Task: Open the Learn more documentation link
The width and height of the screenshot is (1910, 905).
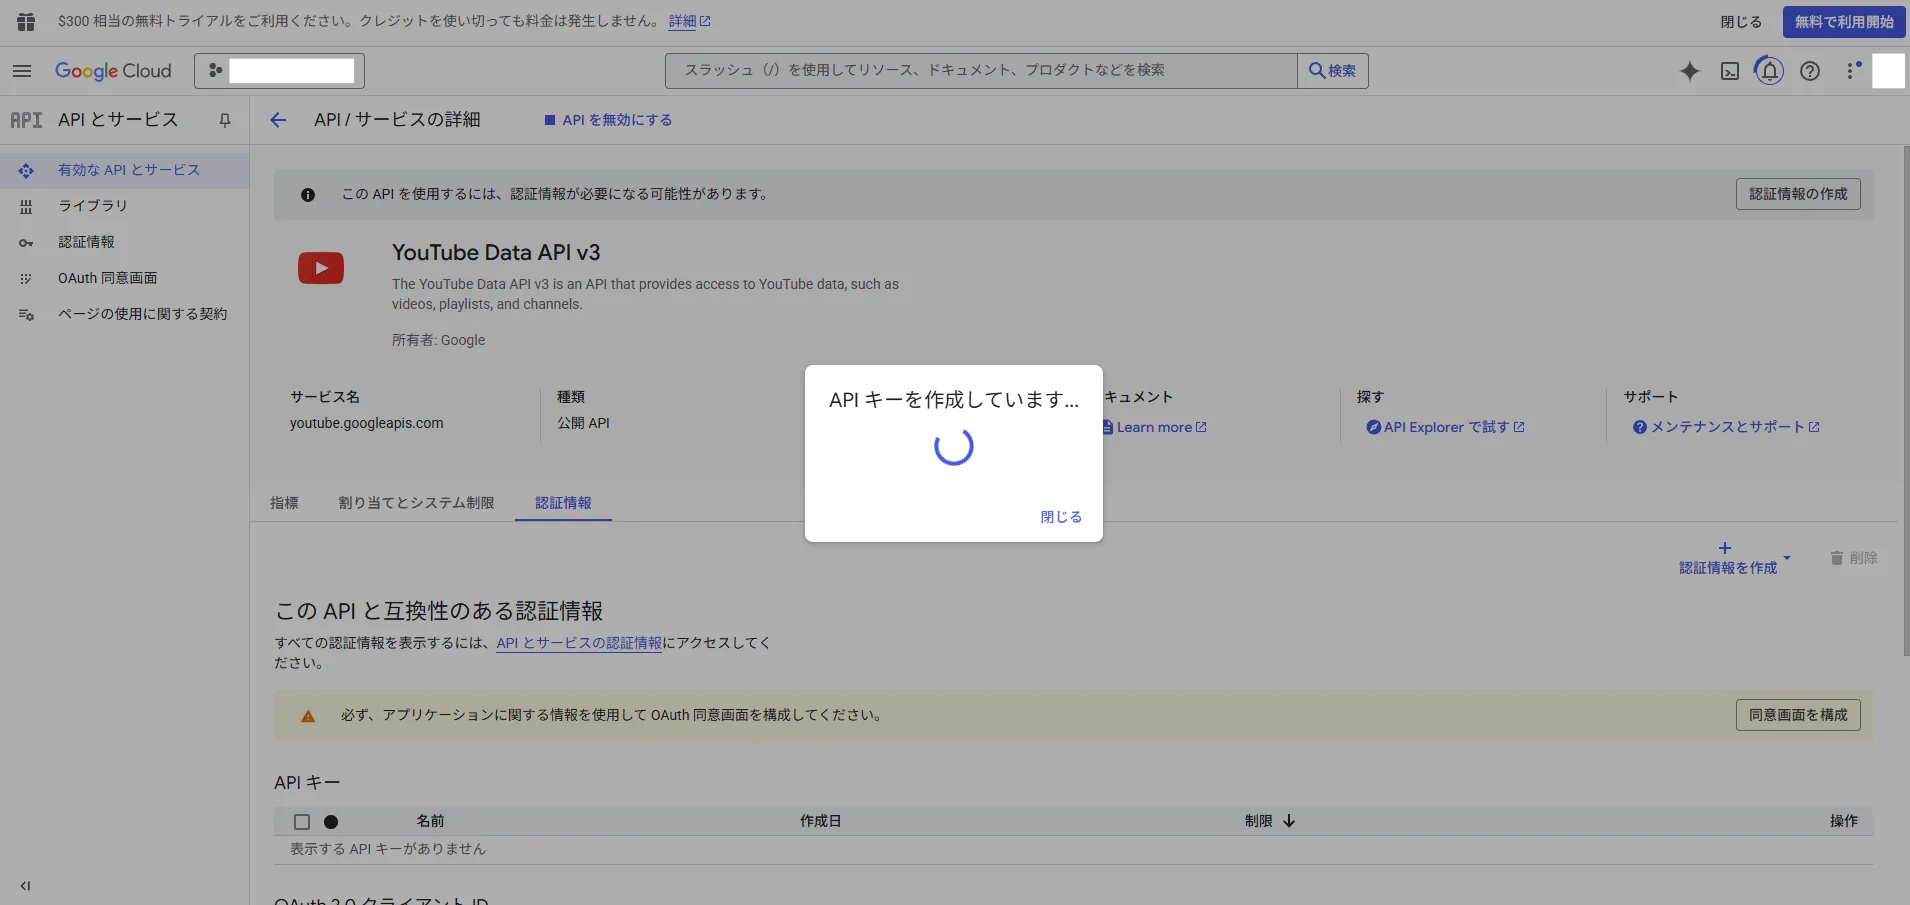Action: coord(1155,427)
